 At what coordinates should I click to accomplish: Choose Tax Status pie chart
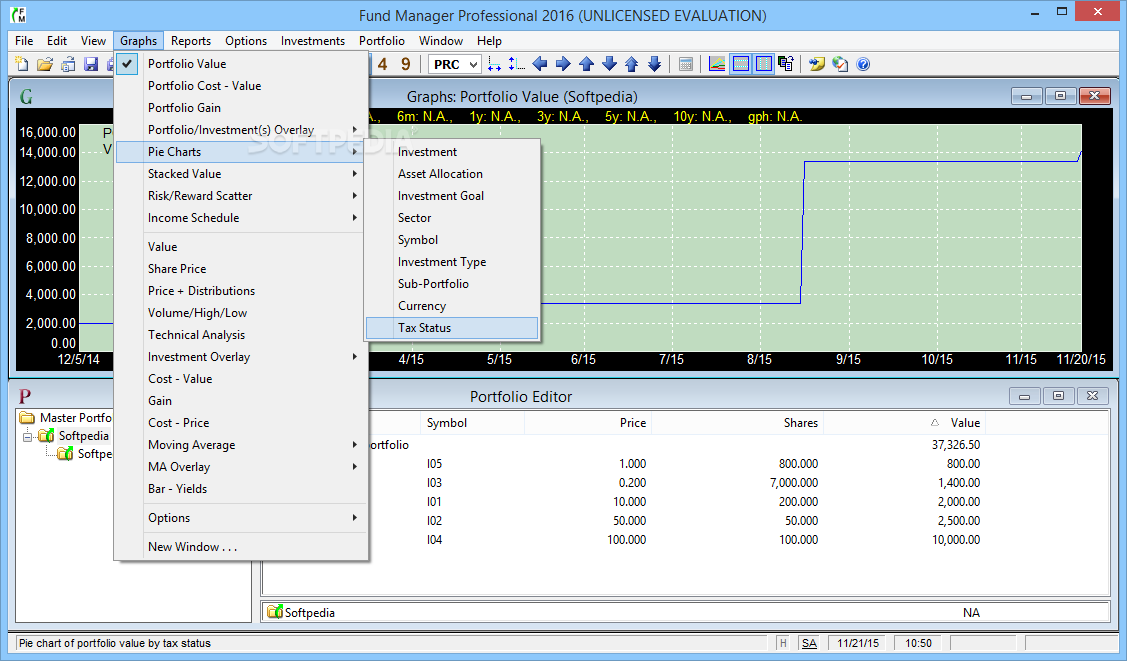[452, 328]
